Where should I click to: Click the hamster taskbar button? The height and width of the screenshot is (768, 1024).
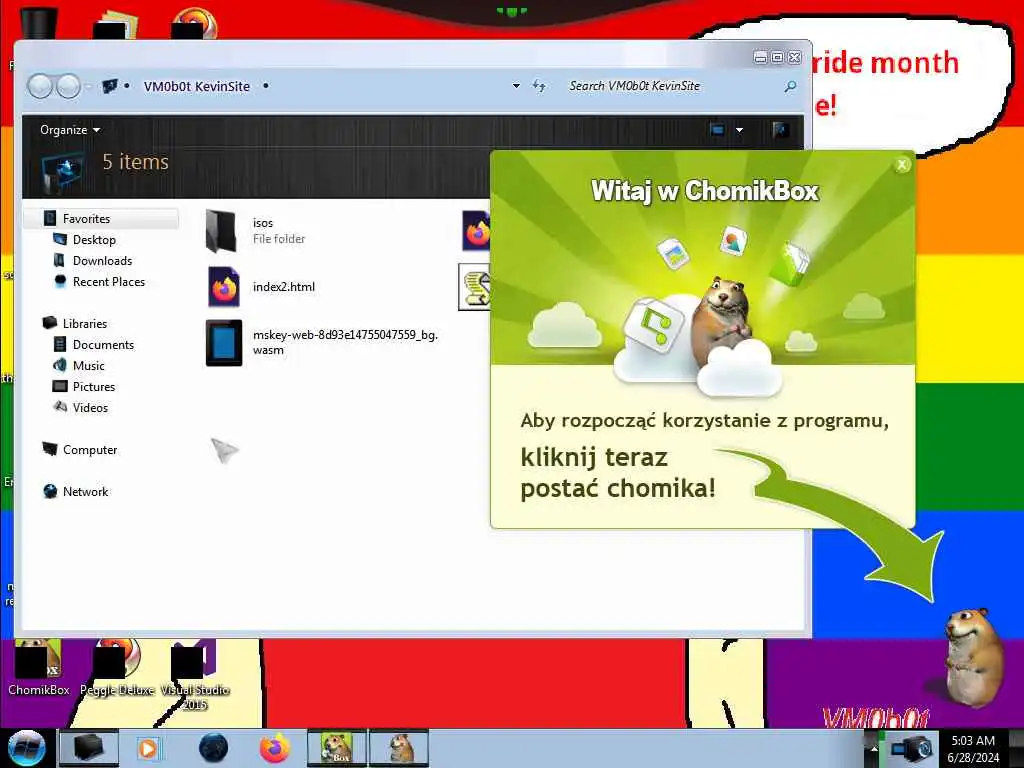399,748
